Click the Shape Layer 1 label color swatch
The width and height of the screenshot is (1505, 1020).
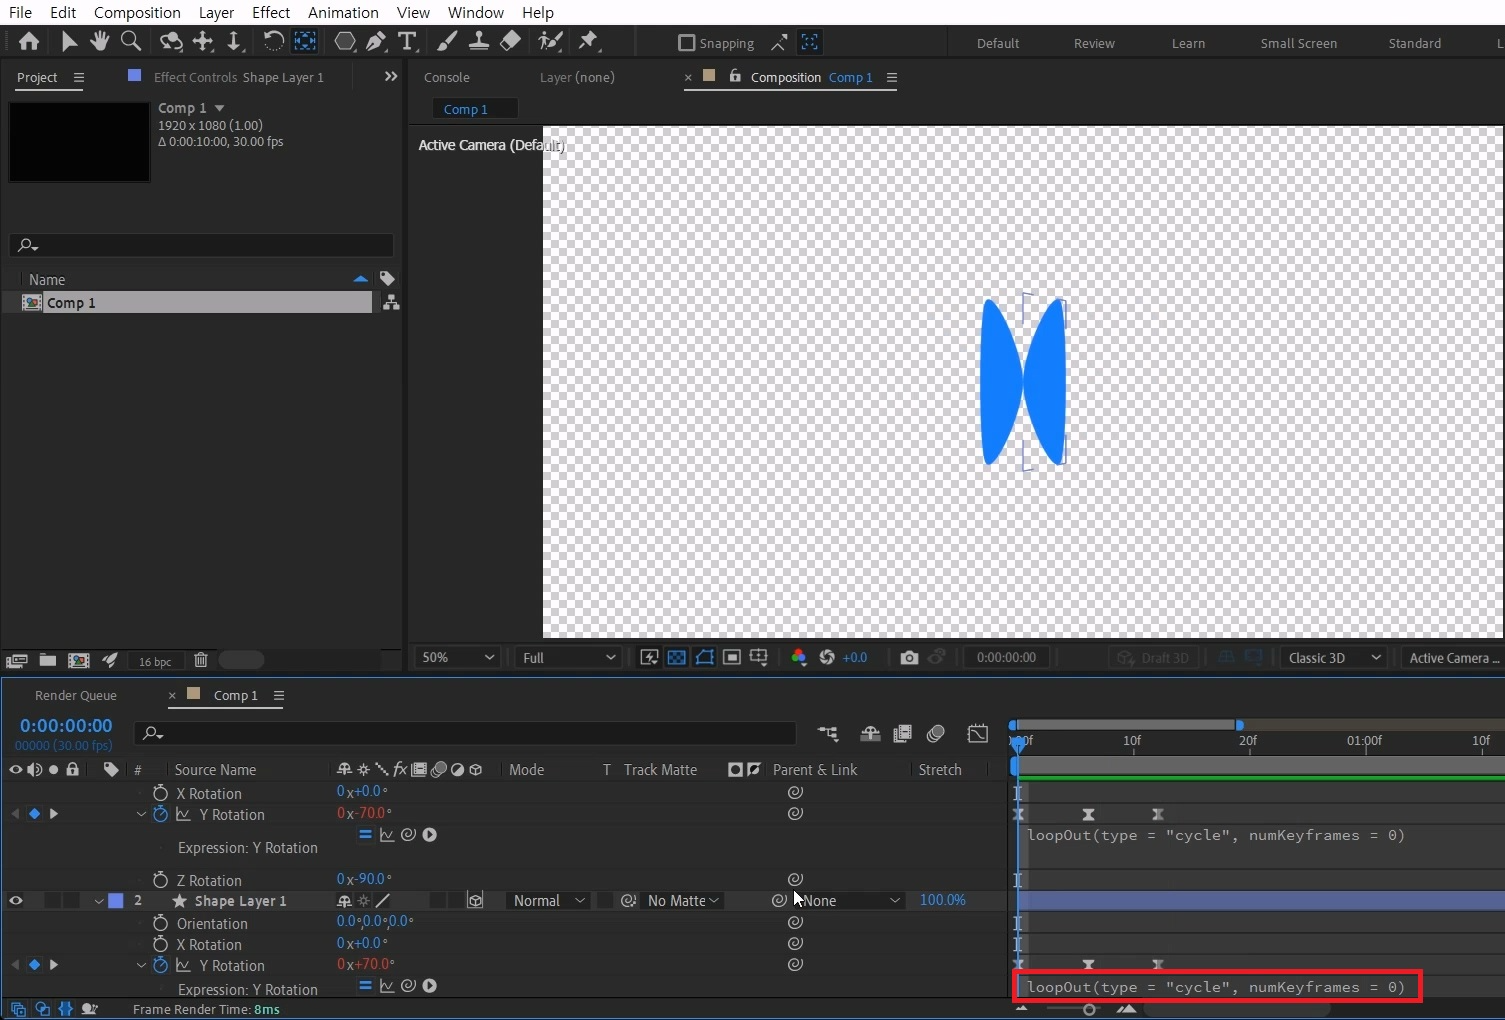(116, 900)
